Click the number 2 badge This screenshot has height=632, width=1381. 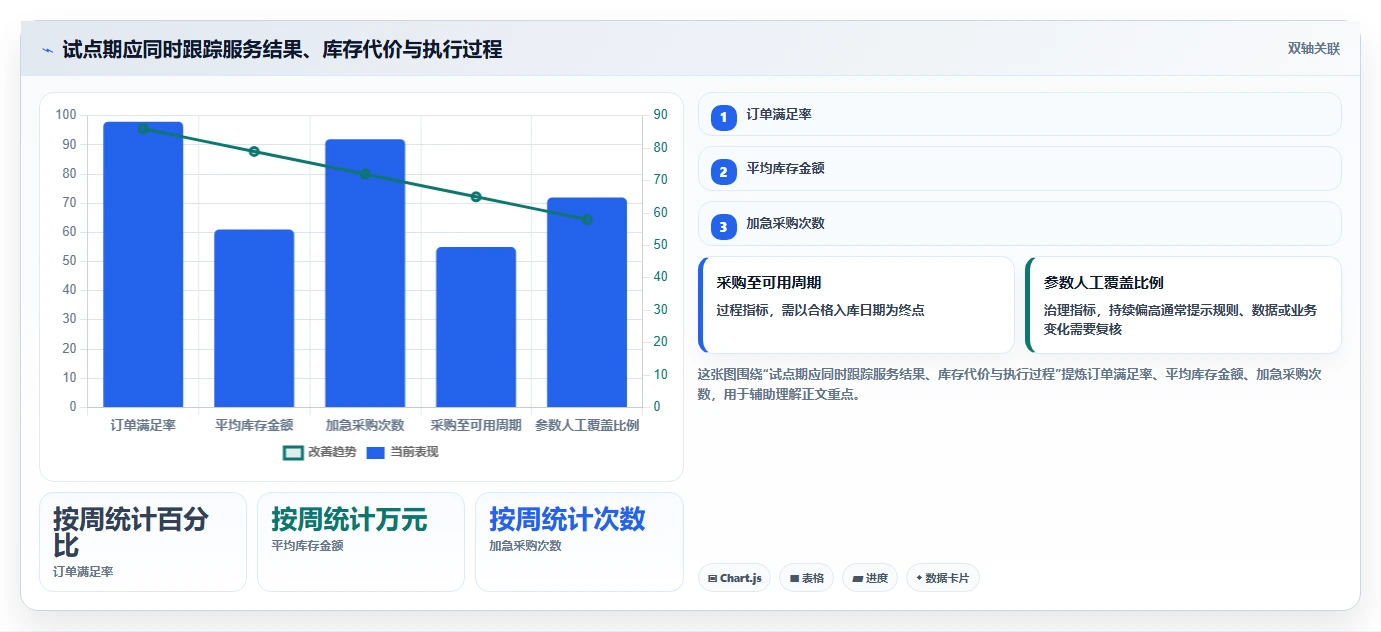[724, 172]
